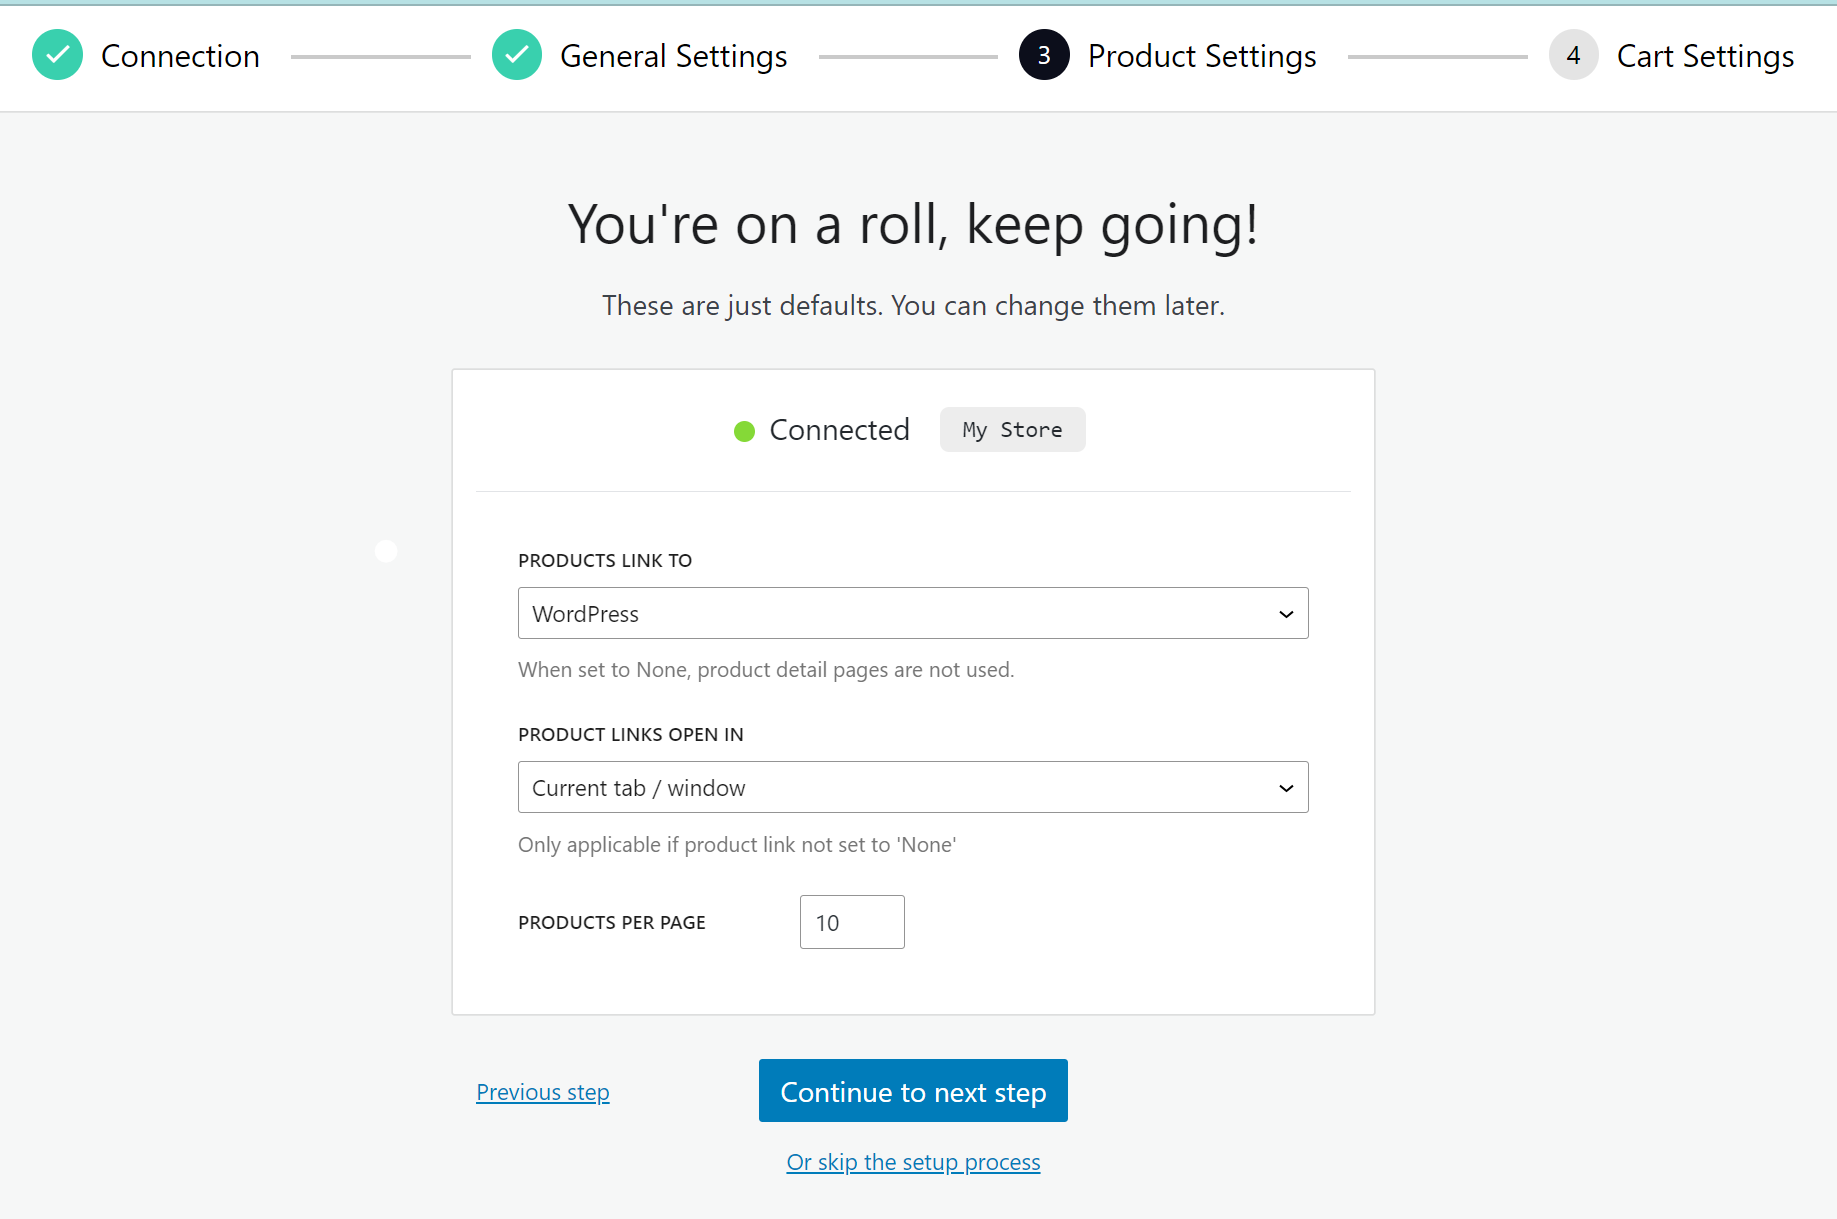1837x1219 pixels.
Task: Click the My Store badge
Action: pos(1012,430)
